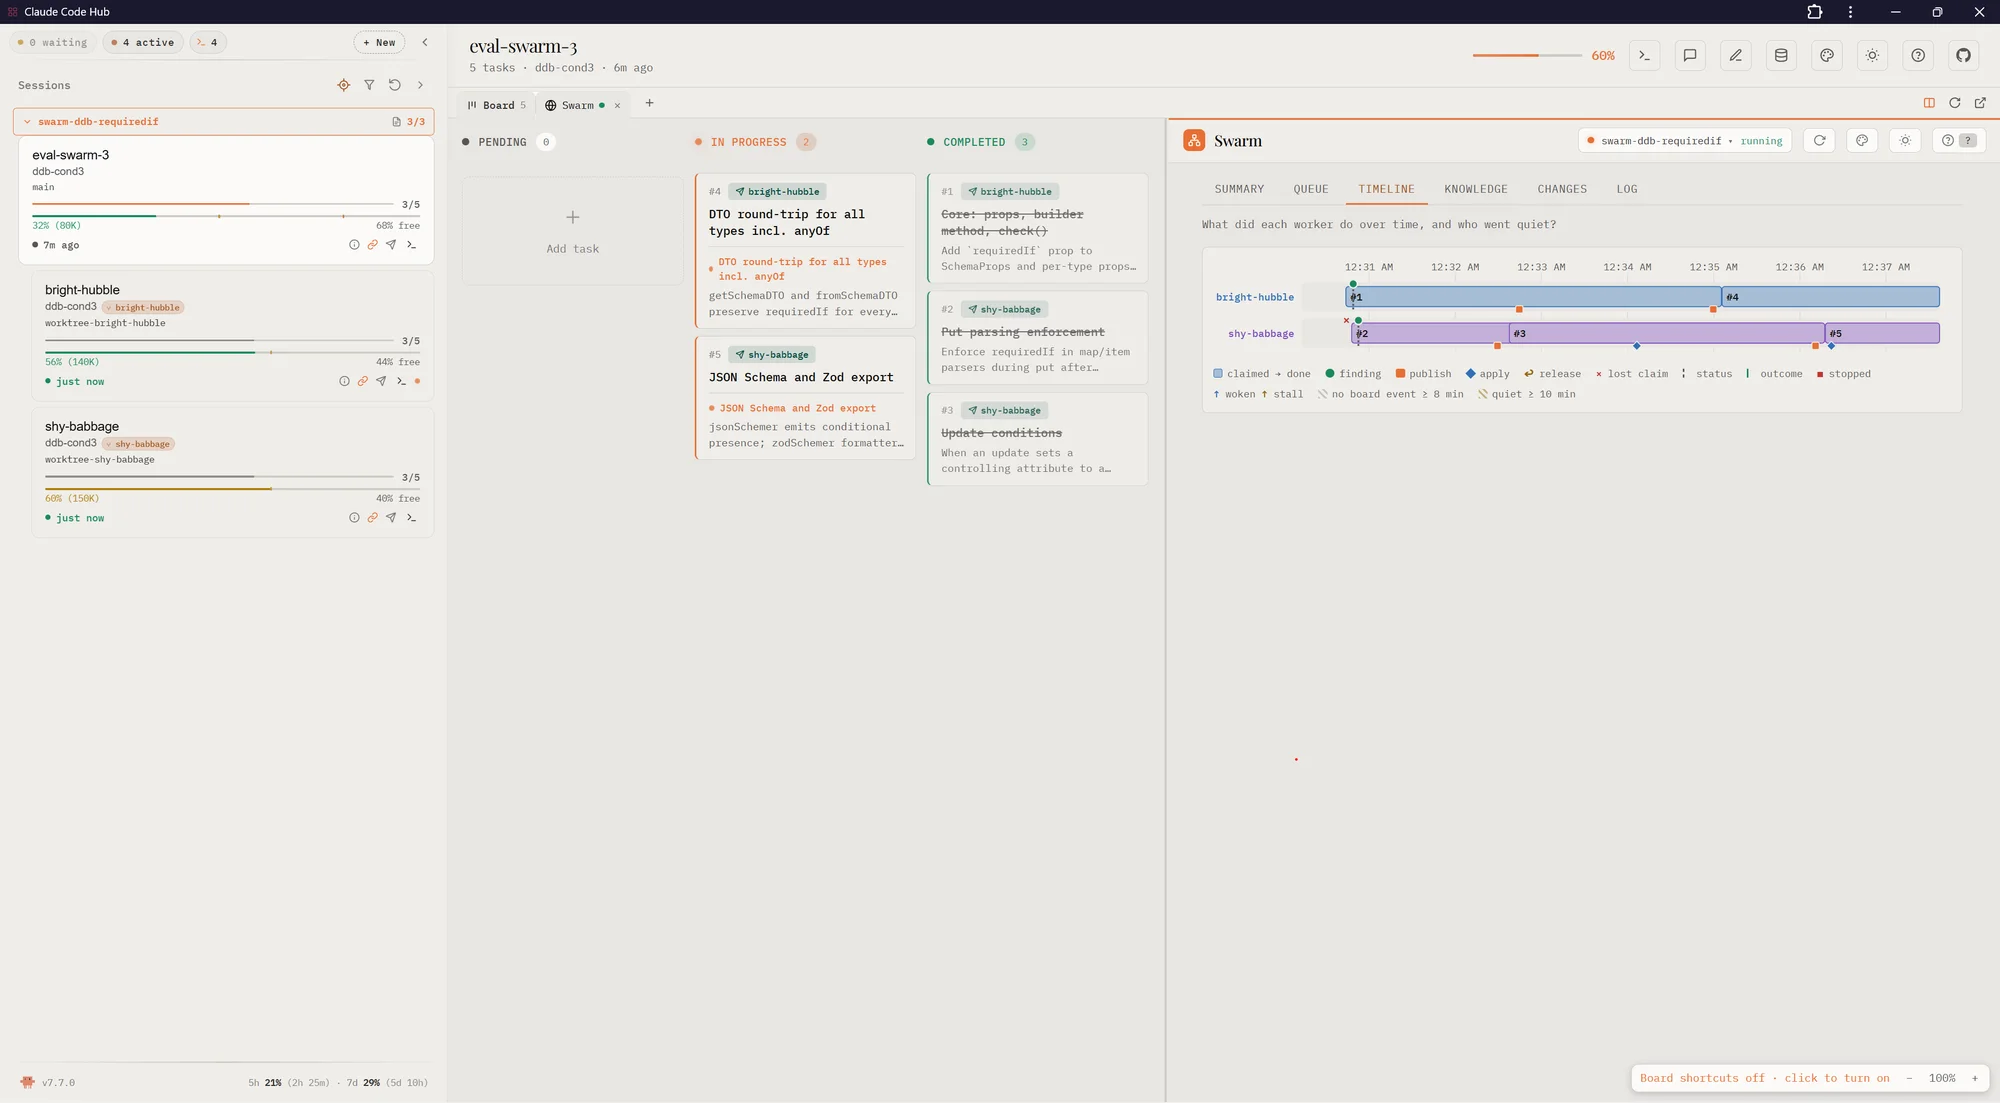Image resolution: width=2000 pixels, height=1103 pixels.
Task: Click the palette icon in main header
Action: tap(1827, 56)
